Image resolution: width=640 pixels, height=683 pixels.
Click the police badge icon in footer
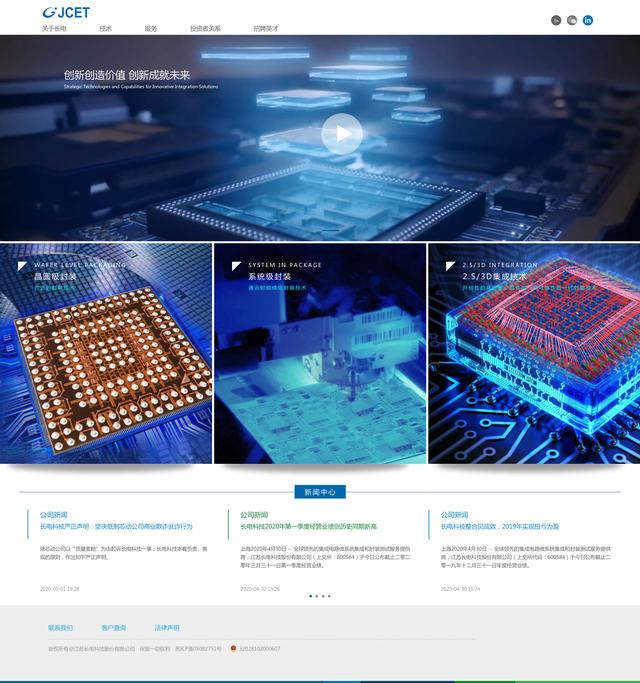click(x=233, y=648)
